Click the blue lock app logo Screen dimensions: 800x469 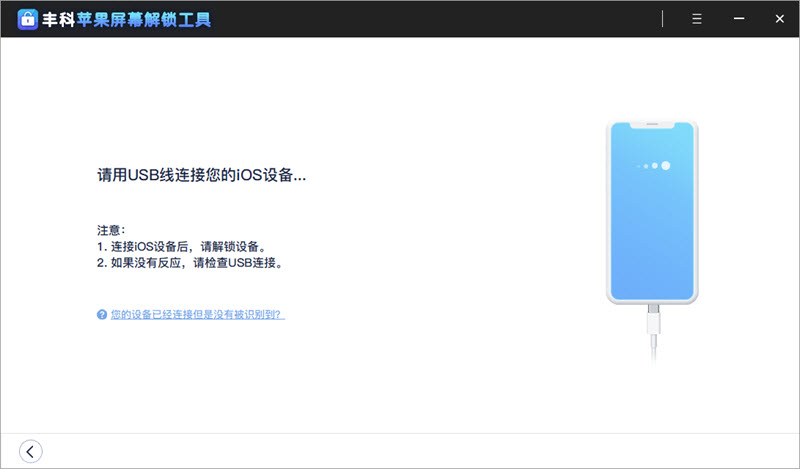pos(28,20)
